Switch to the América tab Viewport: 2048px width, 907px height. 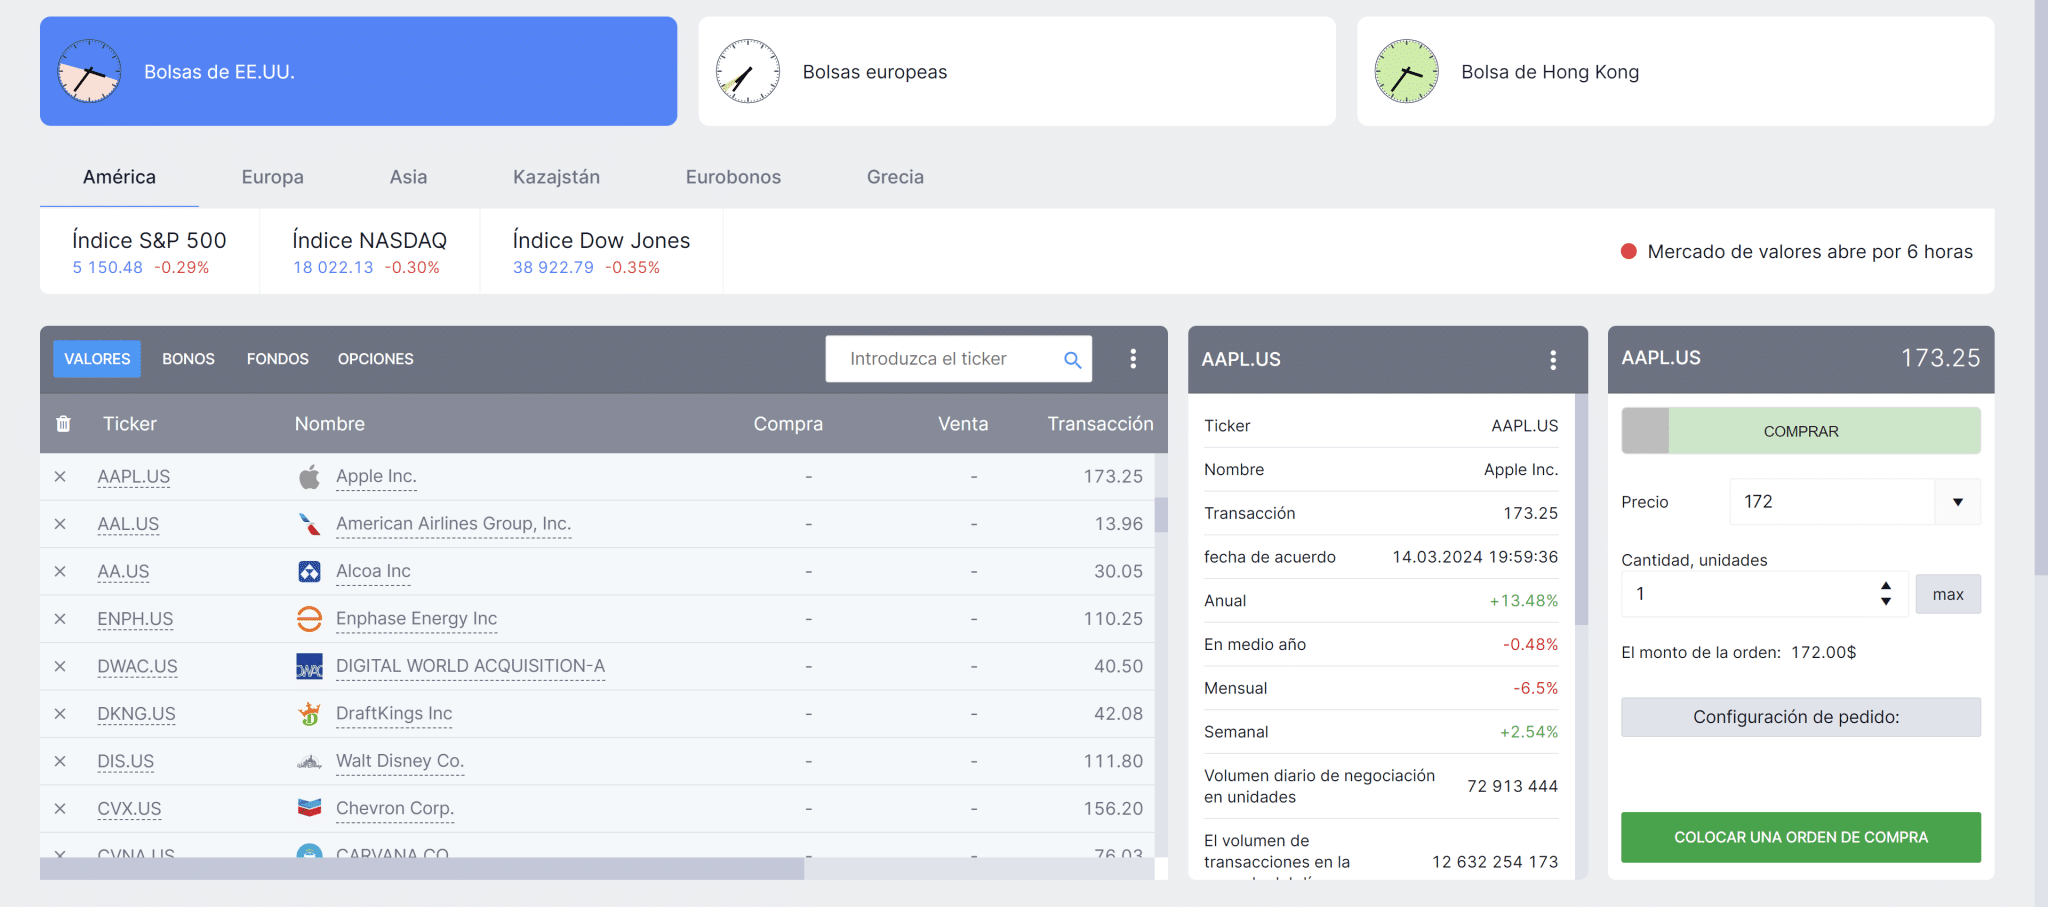(x=119, y=177)
